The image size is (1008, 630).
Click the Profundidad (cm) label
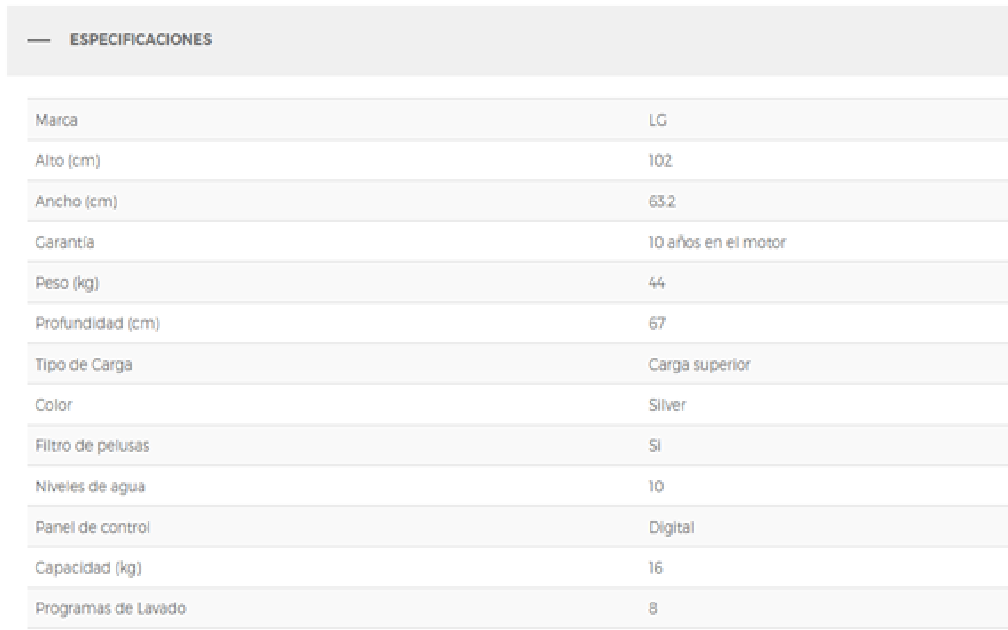click(98, 323)
